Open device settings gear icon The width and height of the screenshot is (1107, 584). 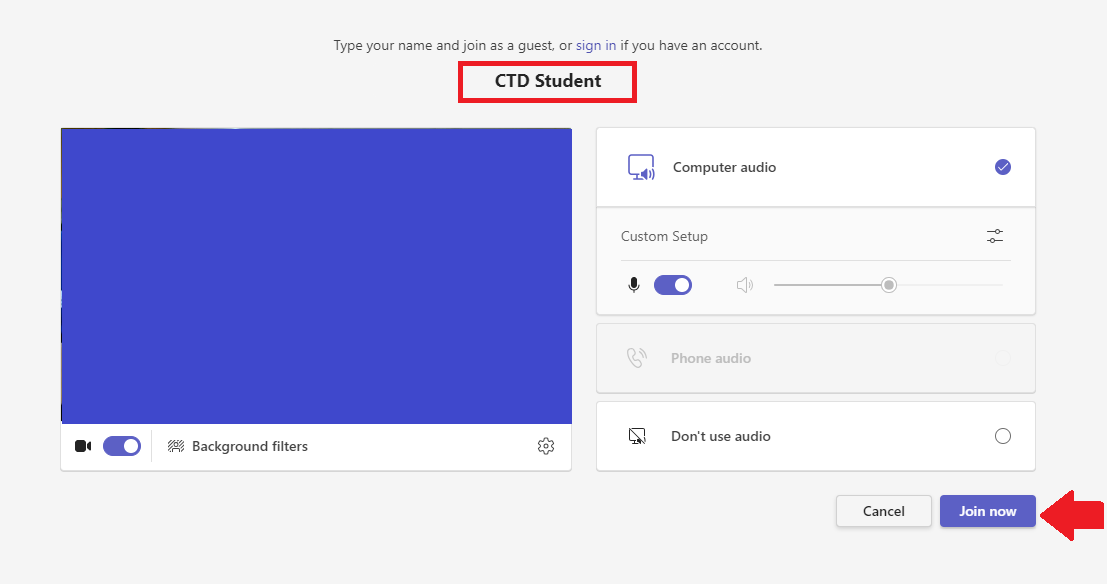(546, 446)
